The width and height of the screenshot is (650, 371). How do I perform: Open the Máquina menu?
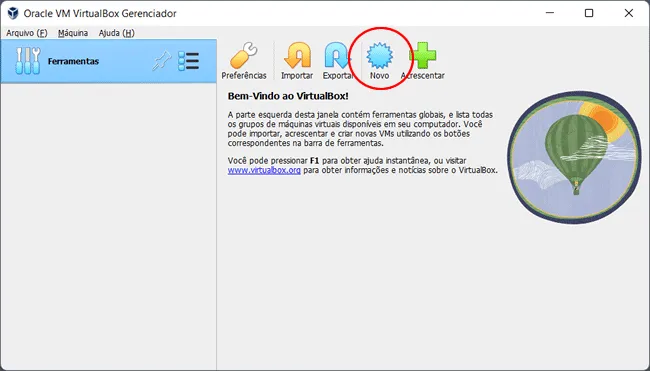(73, 33)
